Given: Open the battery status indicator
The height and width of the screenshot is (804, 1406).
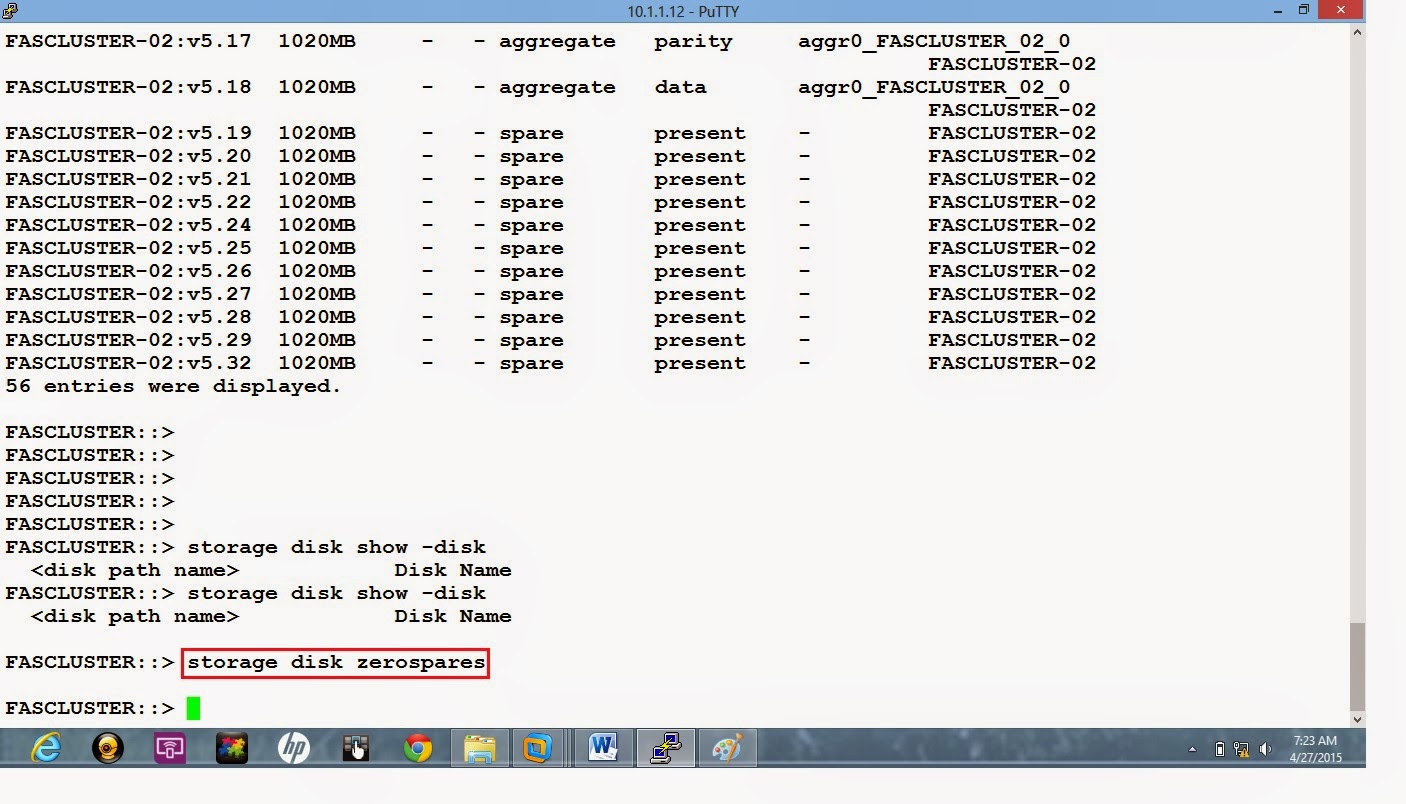Looking at the screenshot, I should tap(1220, 749).
